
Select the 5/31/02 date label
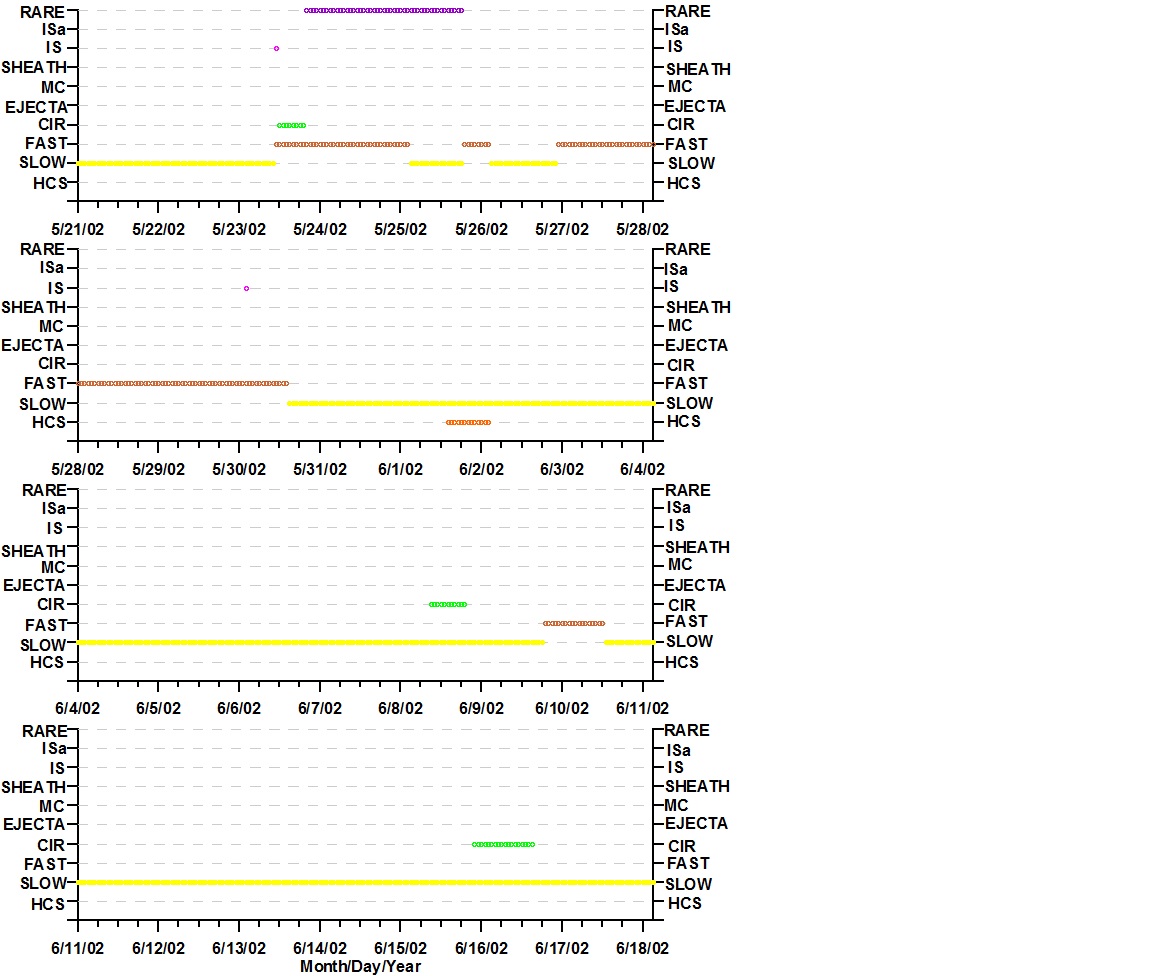tap(319, 469)
